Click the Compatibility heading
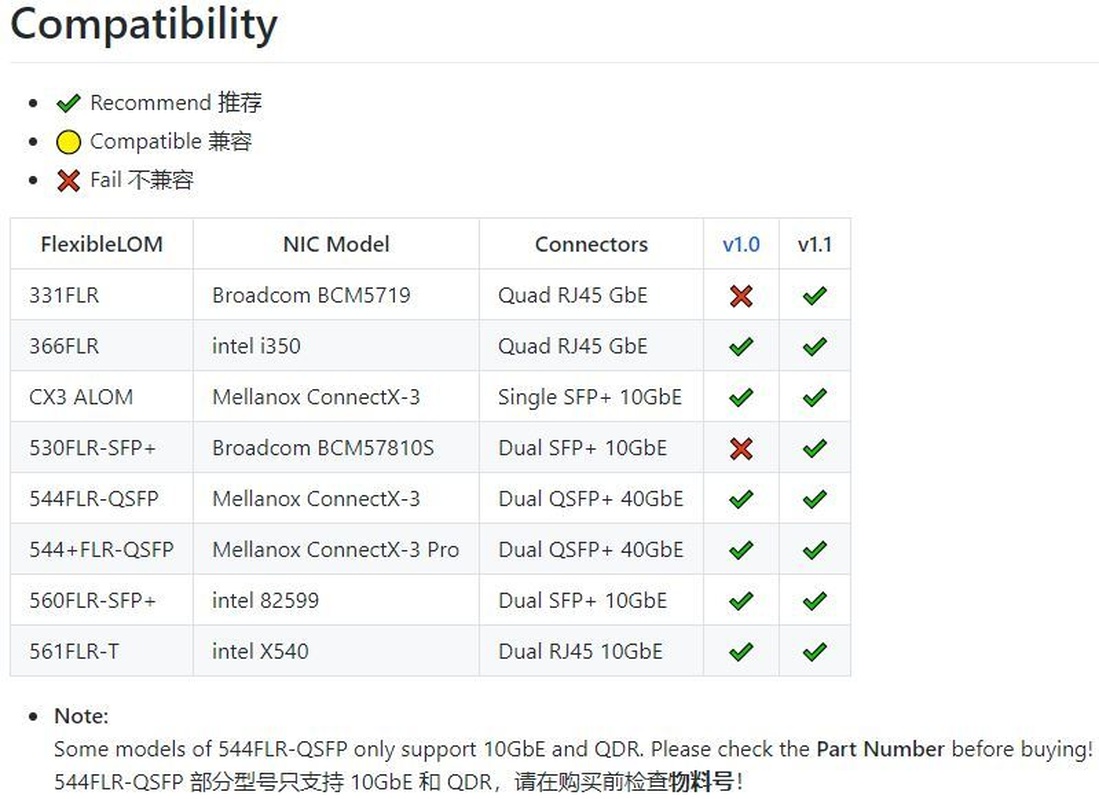 tap(144, 23)
